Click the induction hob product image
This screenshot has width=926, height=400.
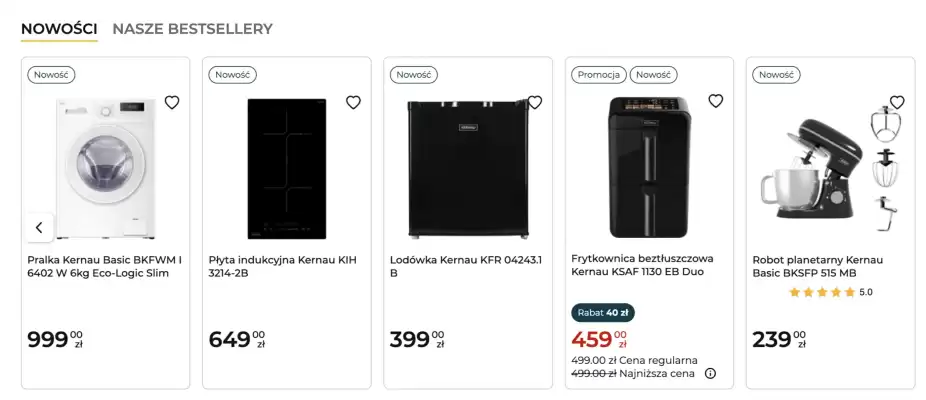287,168
